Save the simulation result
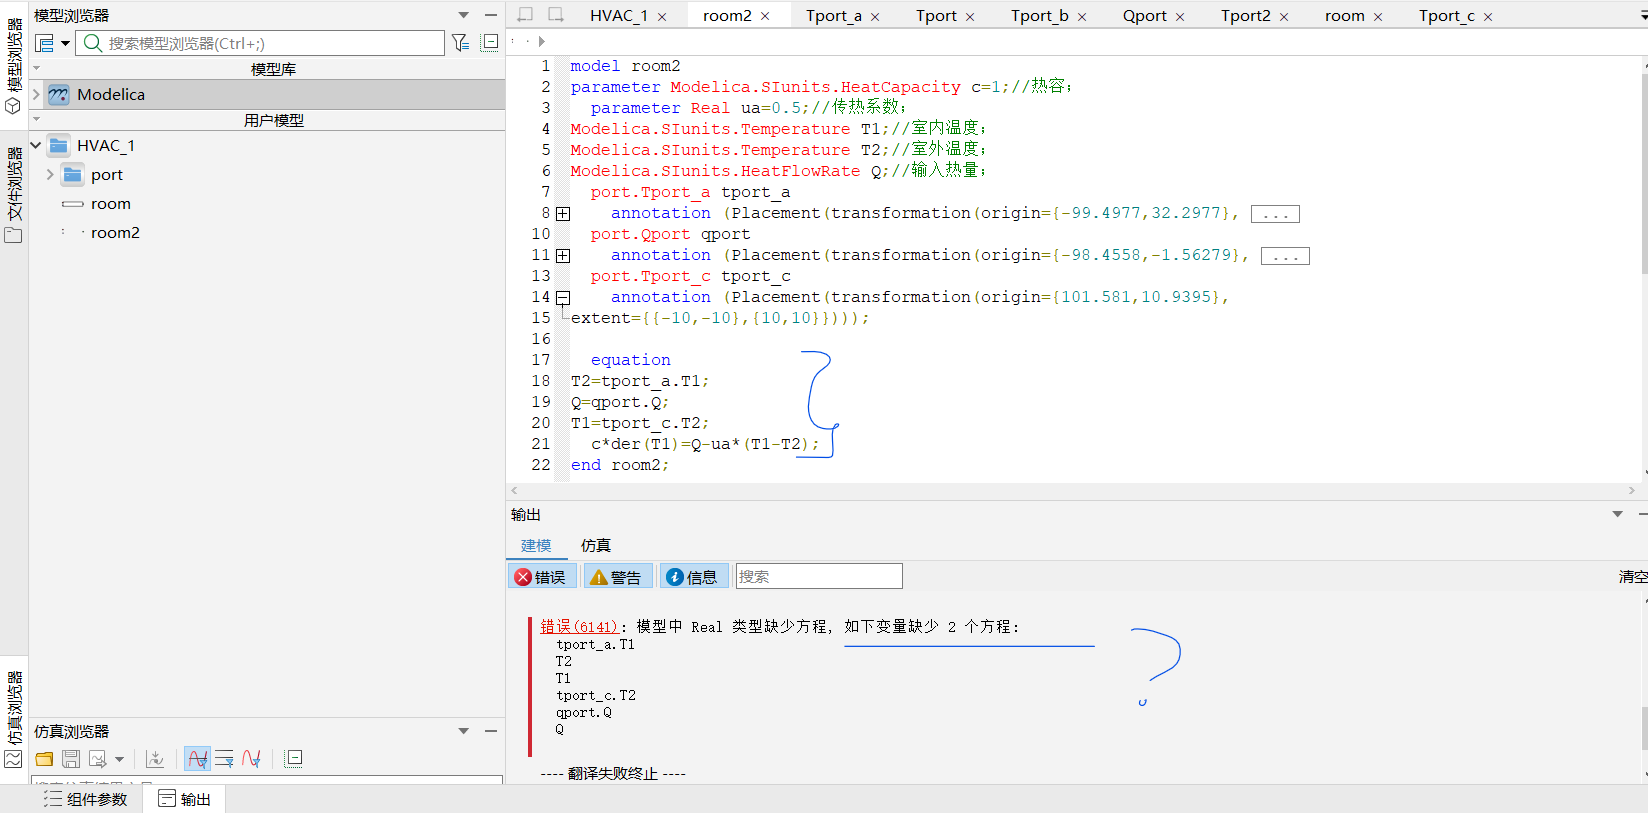The width and height of the screenshot is (1648, 813). [x=71, y=759]
